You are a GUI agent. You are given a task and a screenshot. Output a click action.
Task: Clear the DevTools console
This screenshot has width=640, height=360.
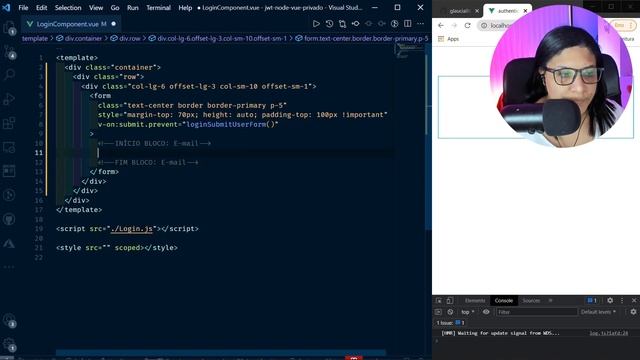coord(450,312)
